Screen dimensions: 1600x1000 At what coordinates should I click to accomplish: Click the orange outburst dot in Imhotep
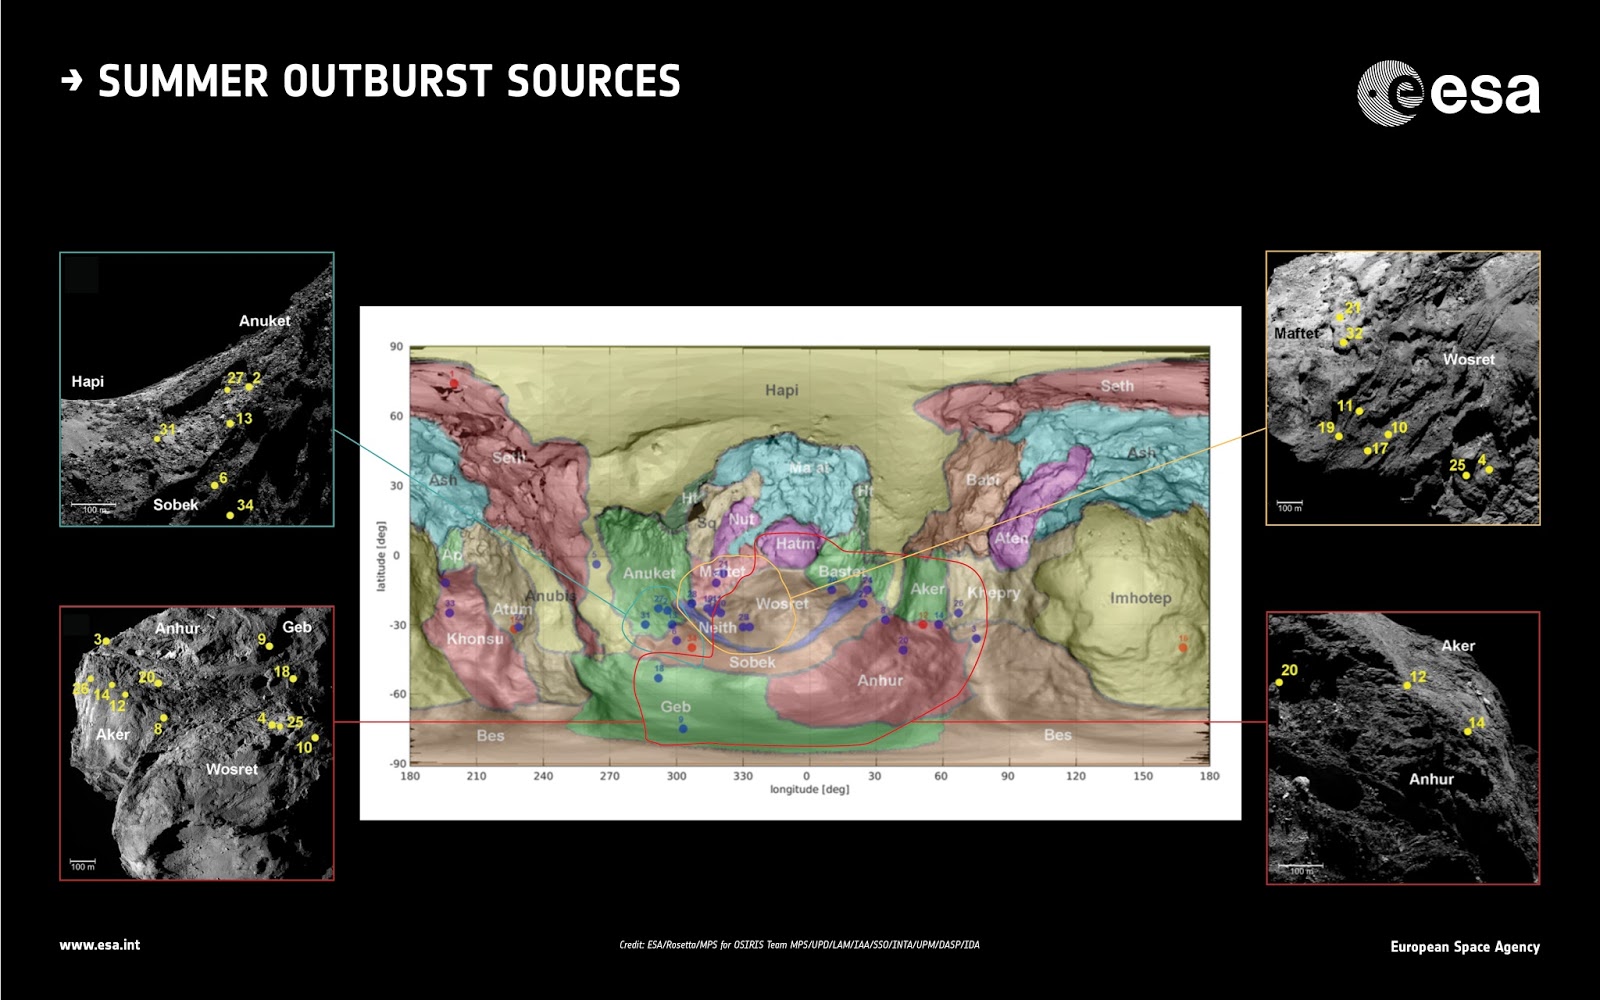click(x=1183, y=647)
